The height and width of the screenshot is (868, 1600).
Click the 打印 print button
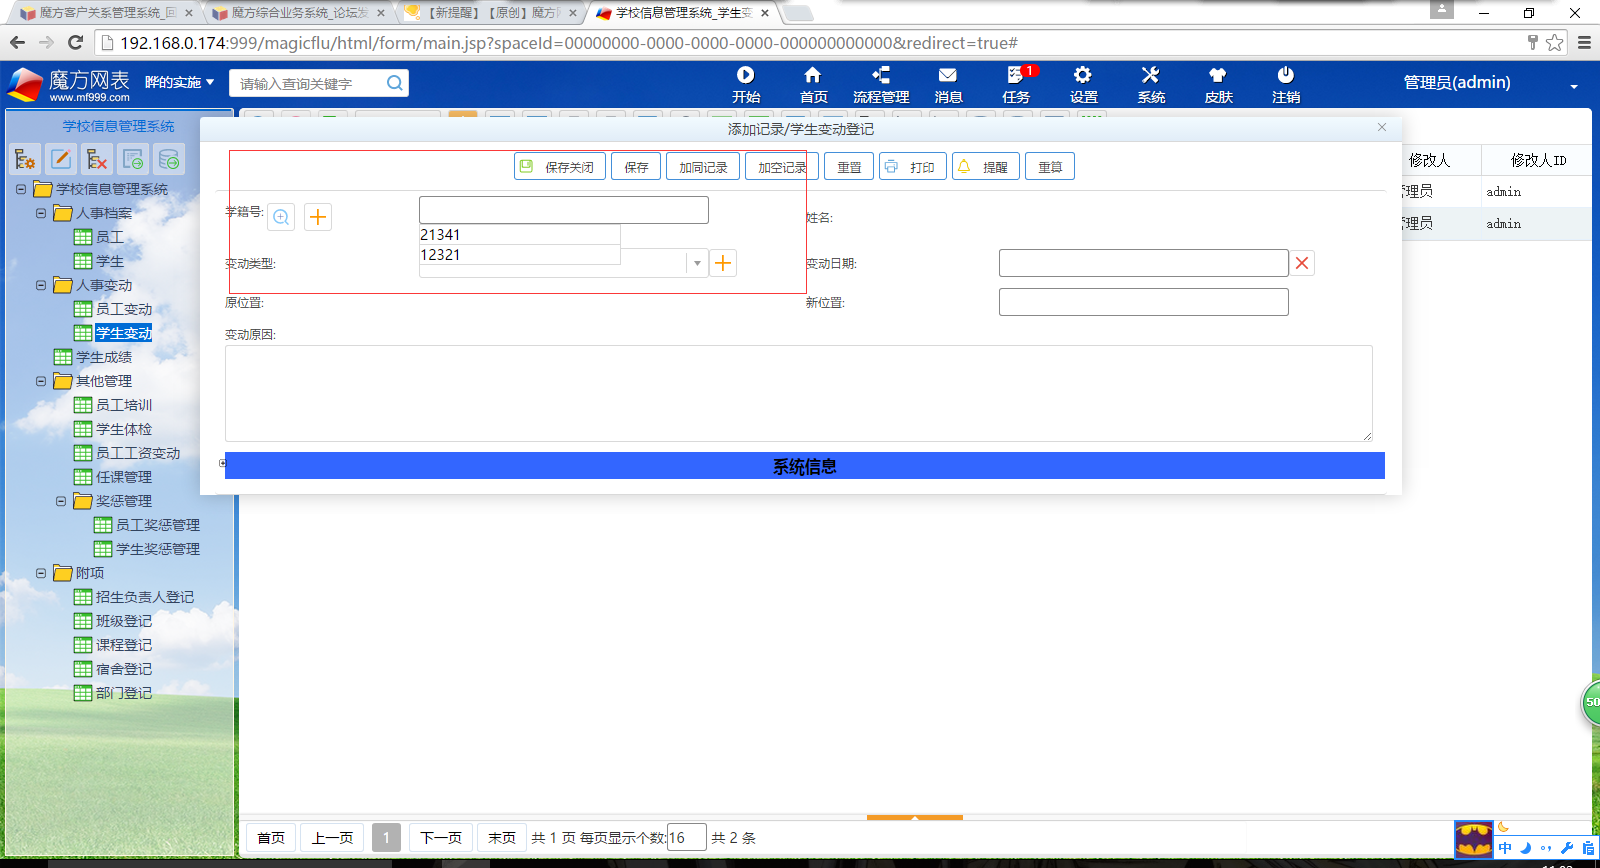(913, 167)
